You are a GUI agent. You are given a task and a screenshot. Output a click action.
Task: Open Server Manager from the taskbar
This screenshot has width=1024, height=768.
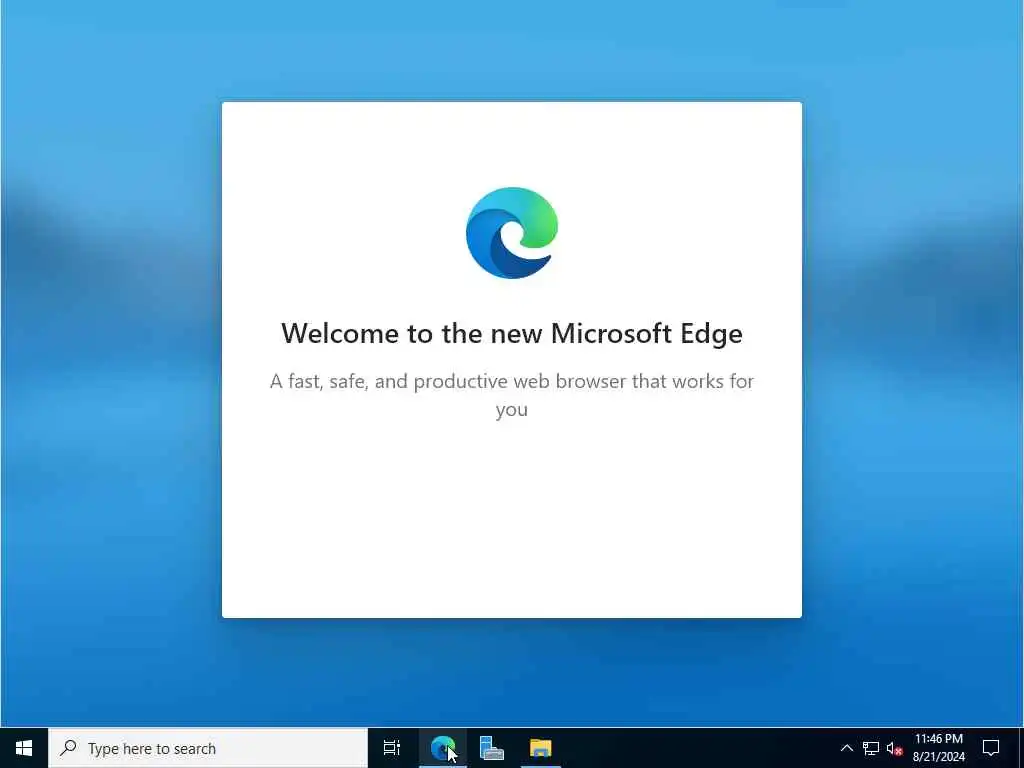click(491, 748)
